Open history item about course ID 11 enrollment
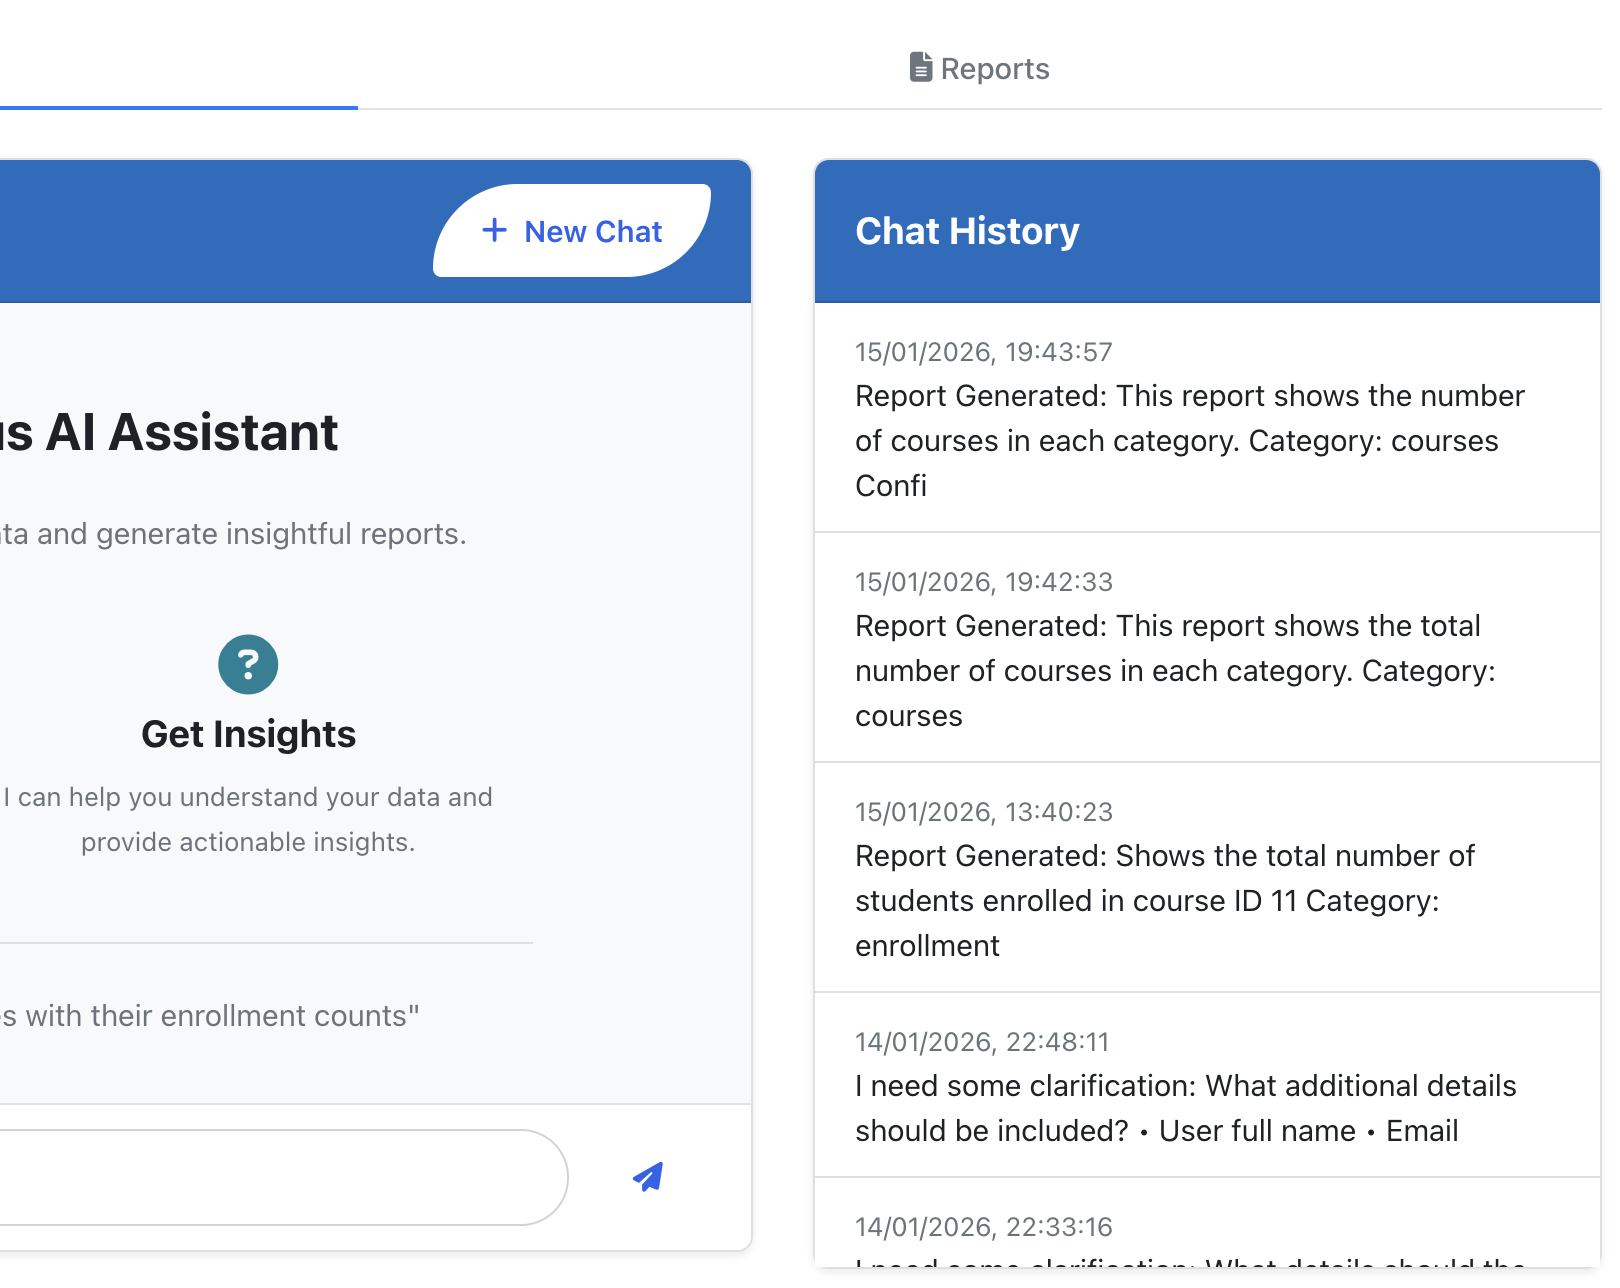The image size is (1620, 1288). 1207,878
